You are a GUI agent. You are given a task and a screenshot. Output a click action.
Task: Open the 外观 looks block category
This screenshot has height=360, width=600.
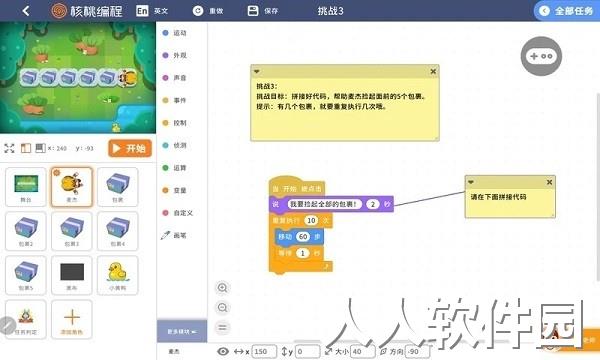pos(175,55)
